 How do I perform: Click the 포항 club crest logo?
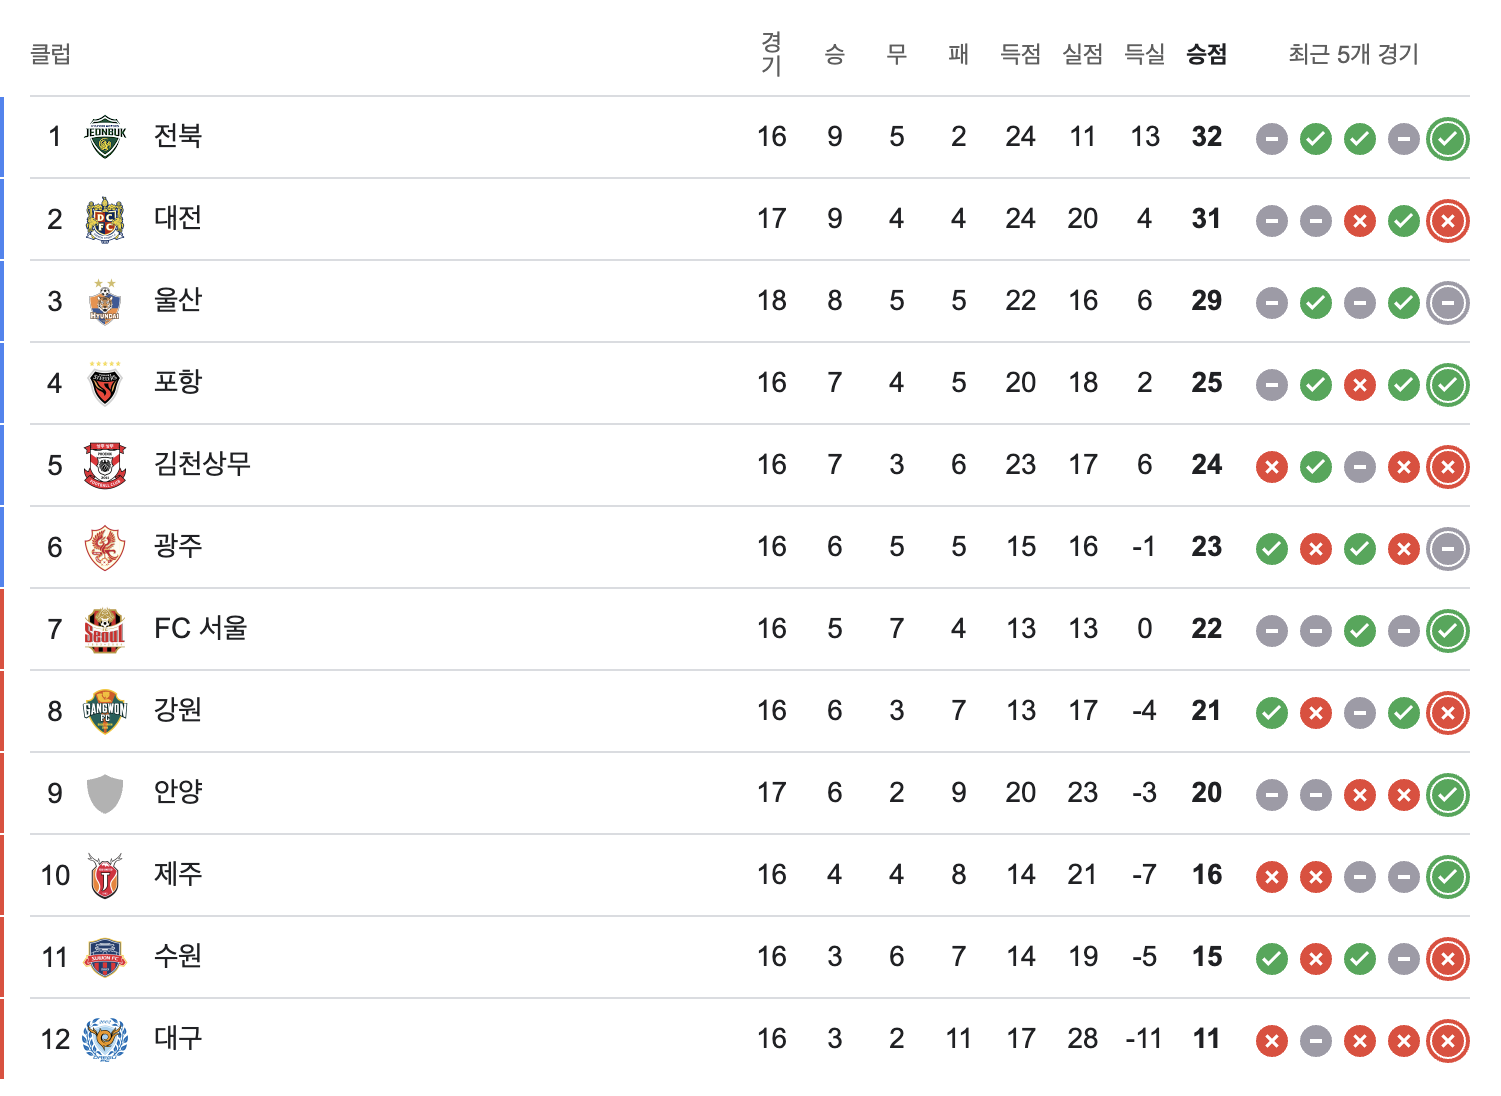[105, 383]
